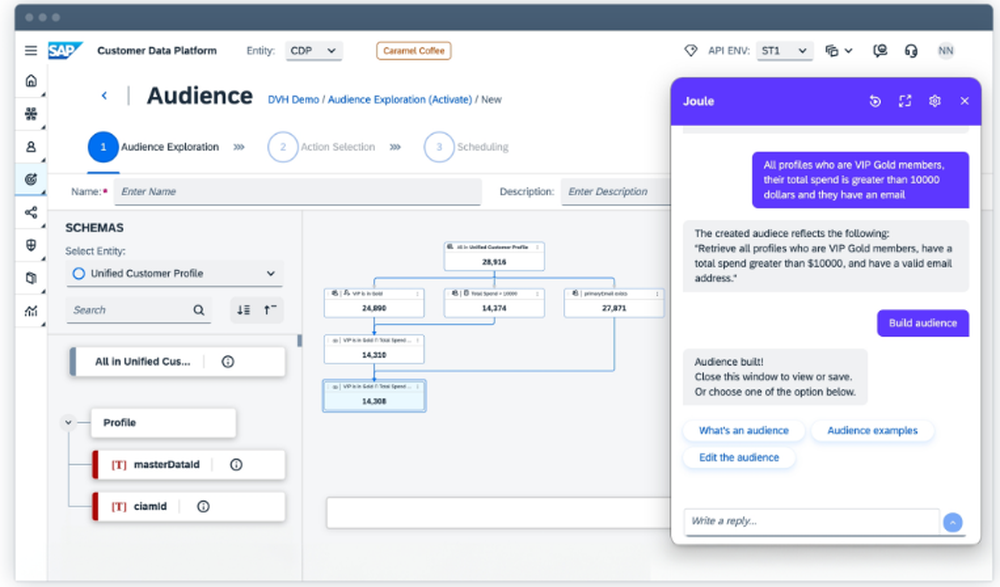The image size is (1000, 587).
Task: Select the masterDataId tree item
Action: point(189,464)
